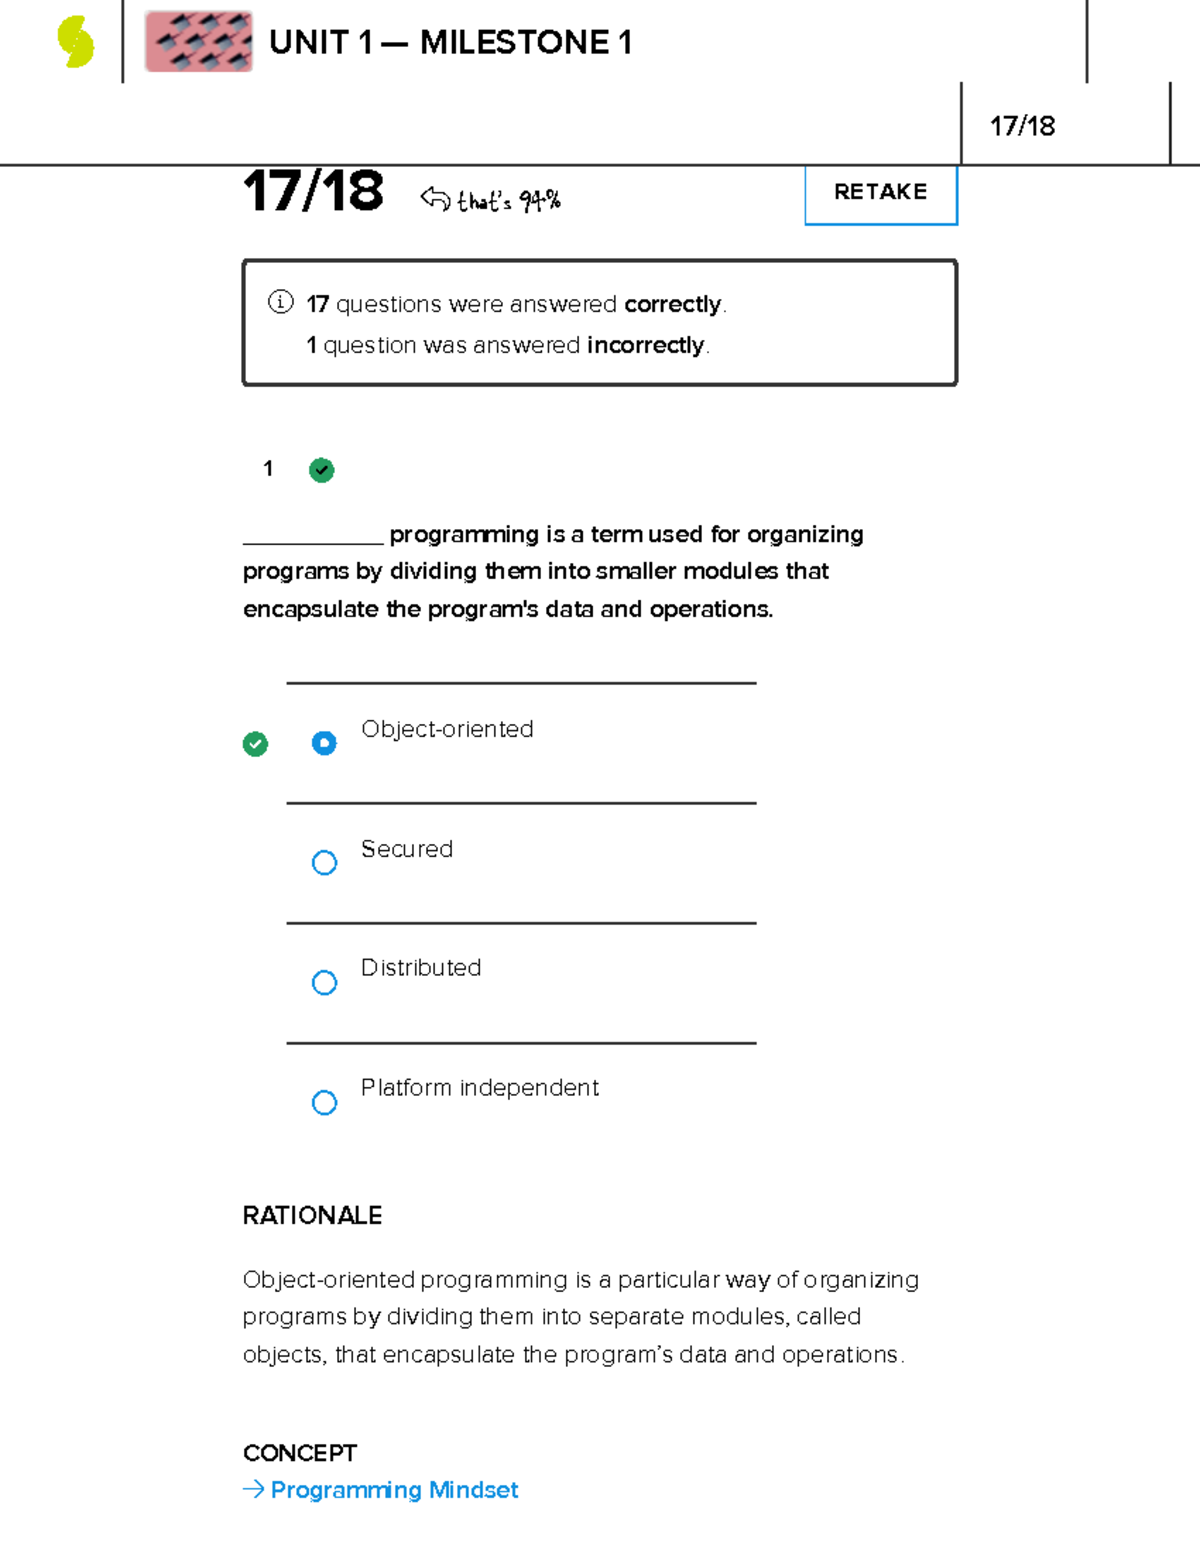Click the large 17/18 score heading
The height and width of the screenshot is (1553, 1200).
point(313,190)
